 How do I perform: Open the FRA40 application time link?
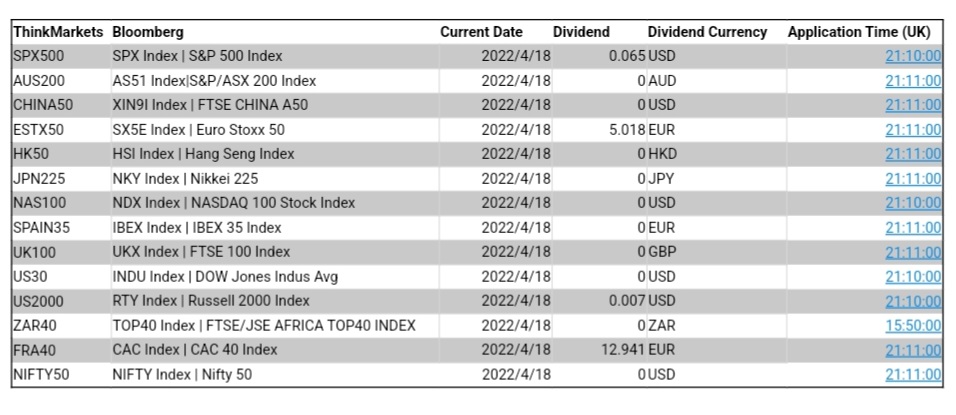(x=912, y=350)
